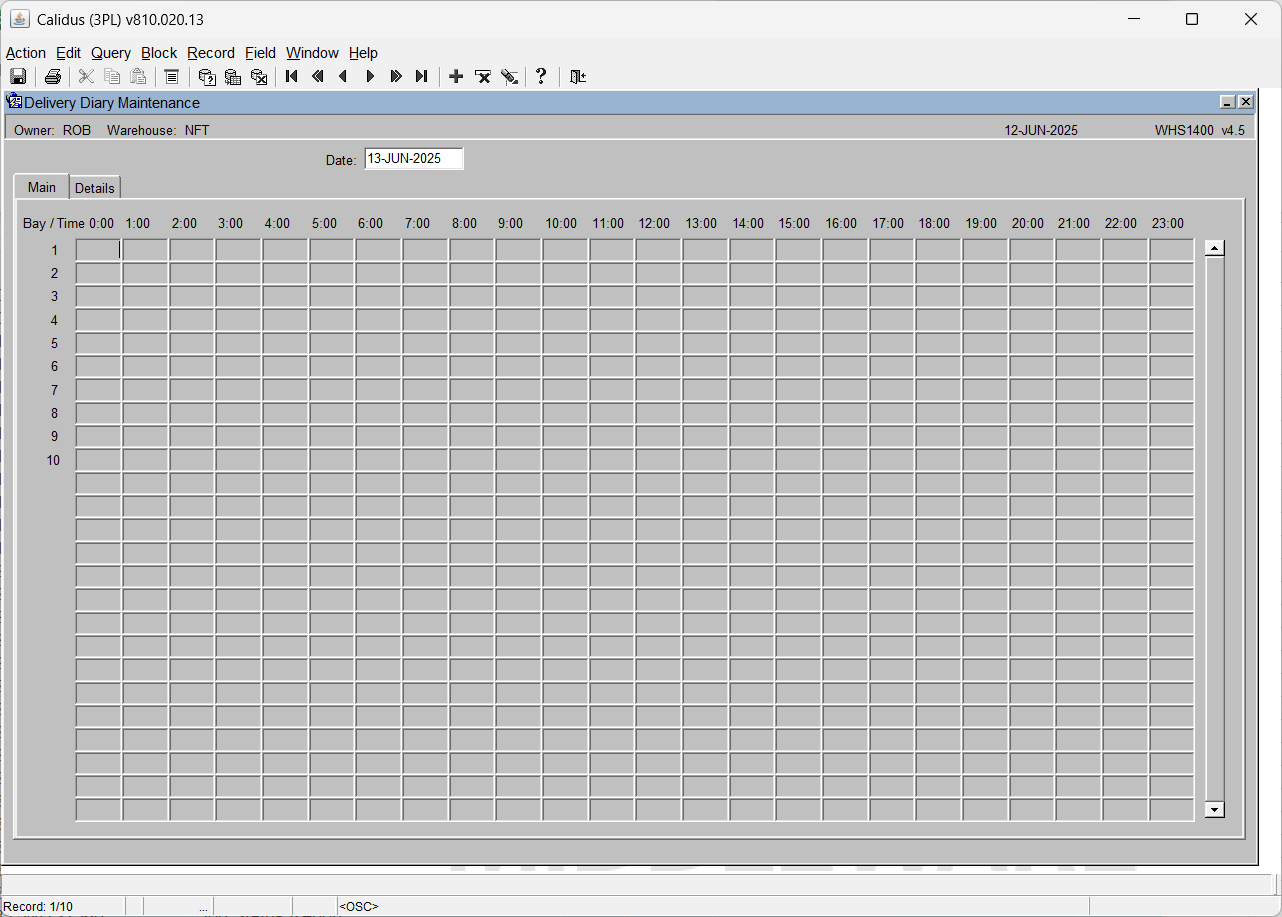
Task: Click the Copy icon in the toolbar
Action: tap(112, 77)
